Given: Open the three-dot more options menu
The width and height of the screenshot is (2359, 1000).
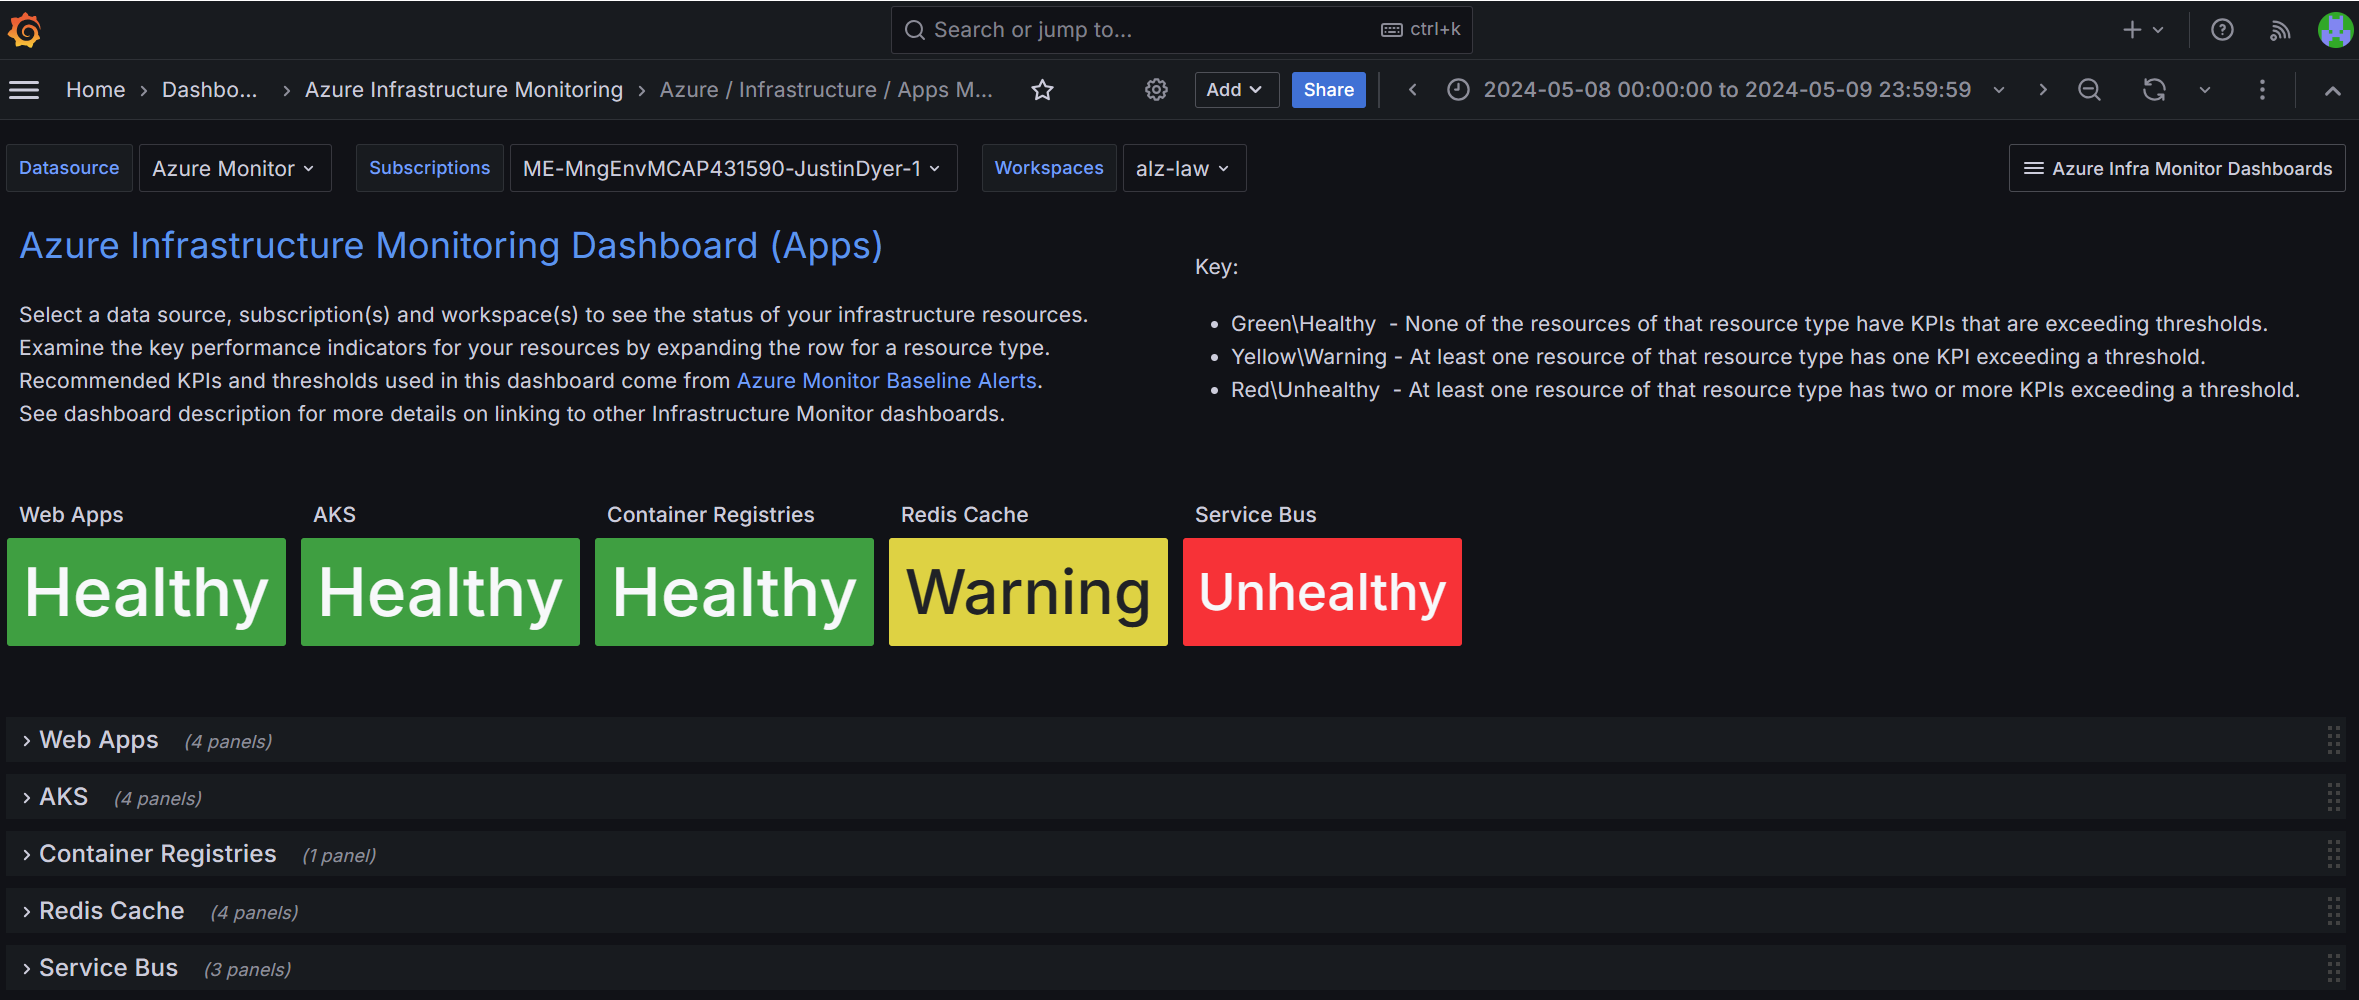Looking at the screenshot, I should (2262, 90).
